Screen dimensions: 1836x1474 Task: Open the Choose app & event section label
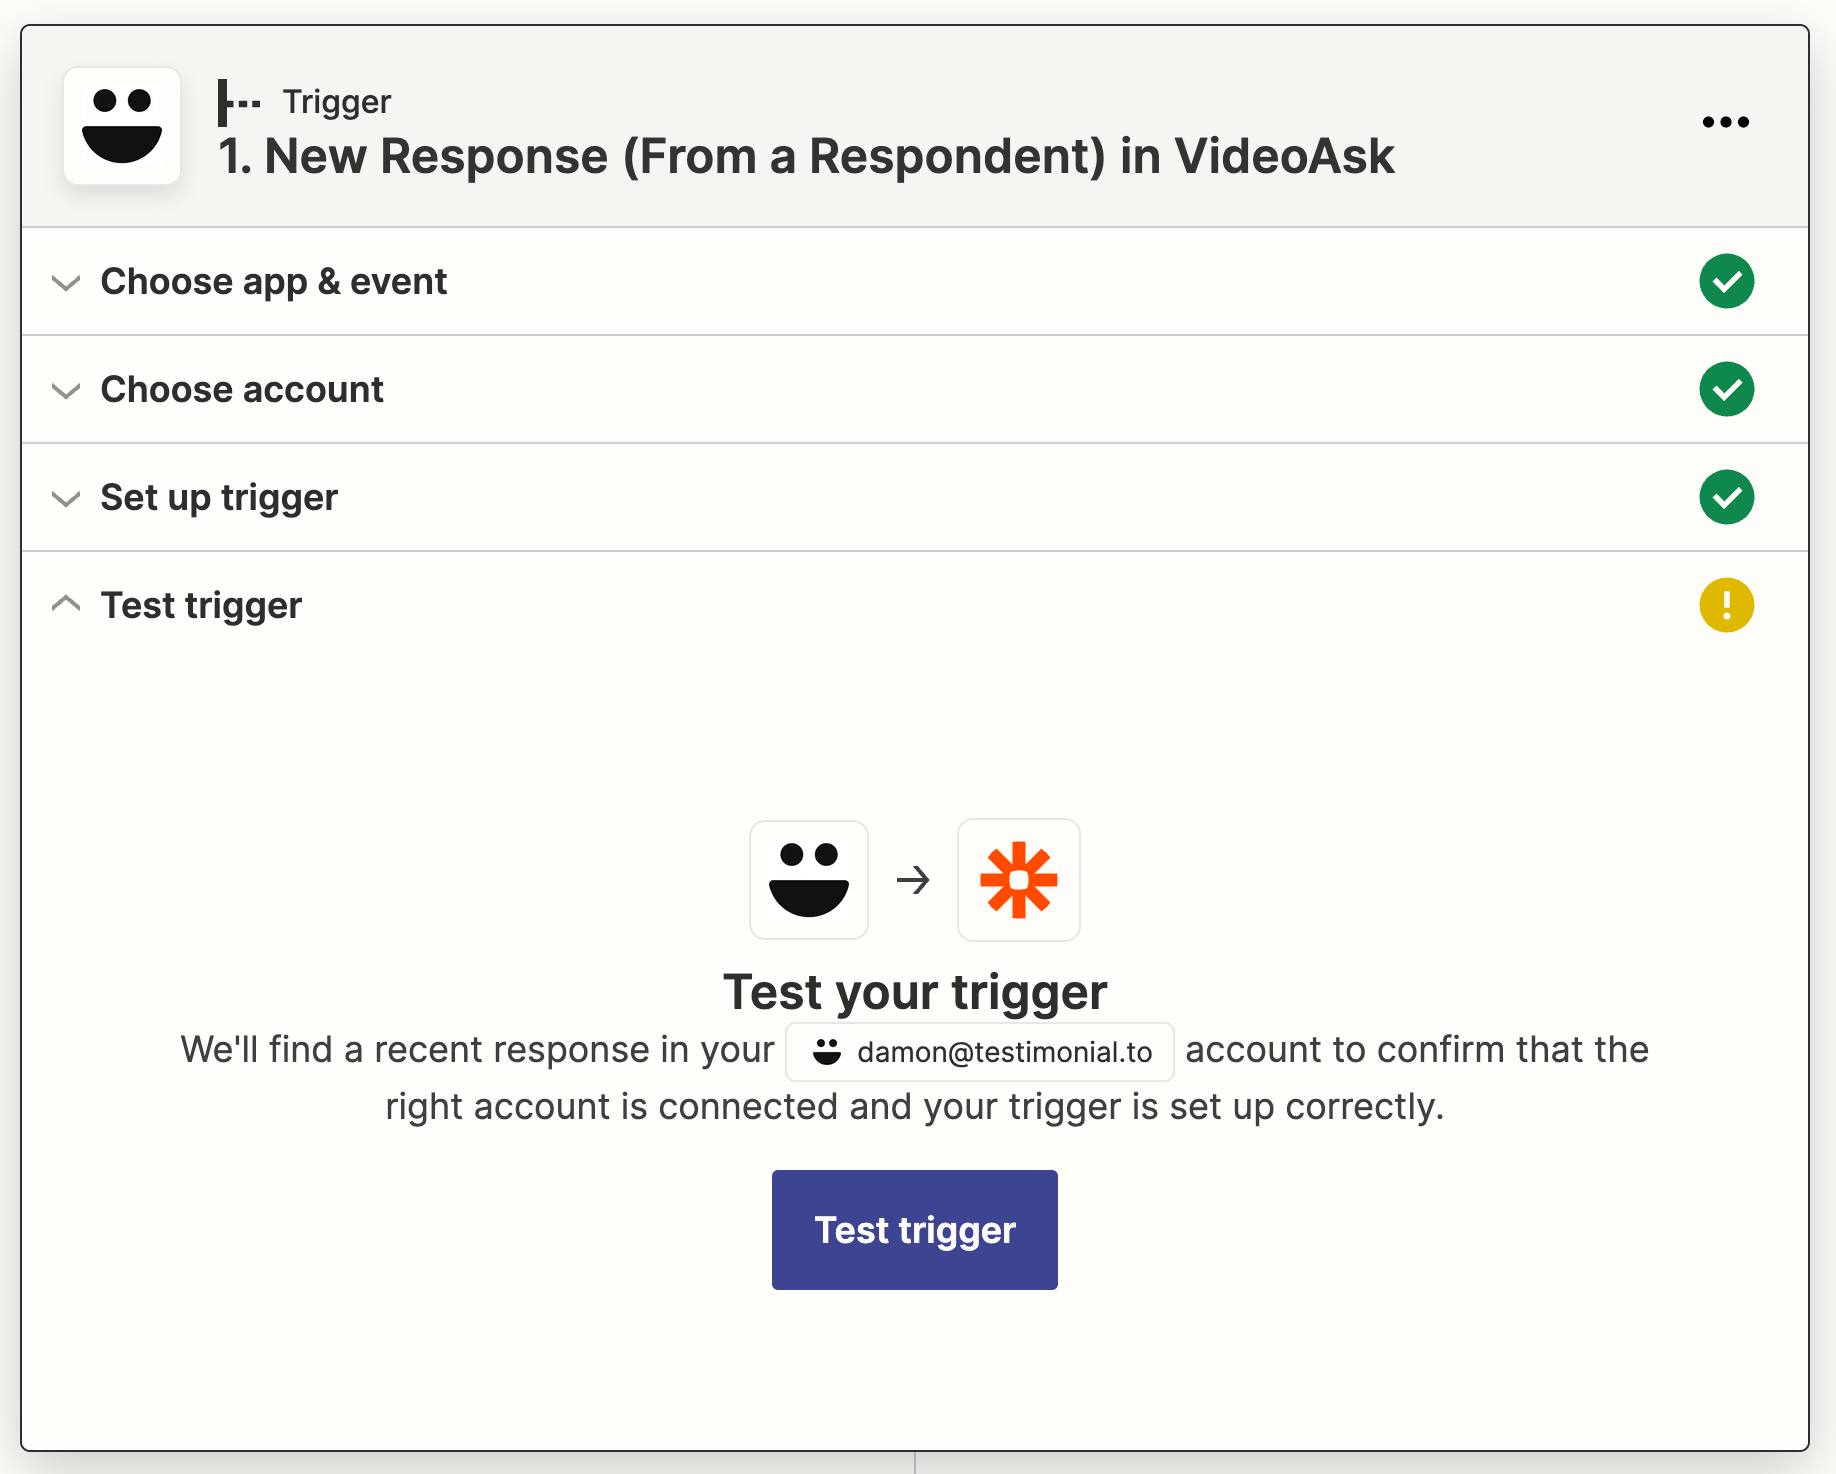point(273,282)
